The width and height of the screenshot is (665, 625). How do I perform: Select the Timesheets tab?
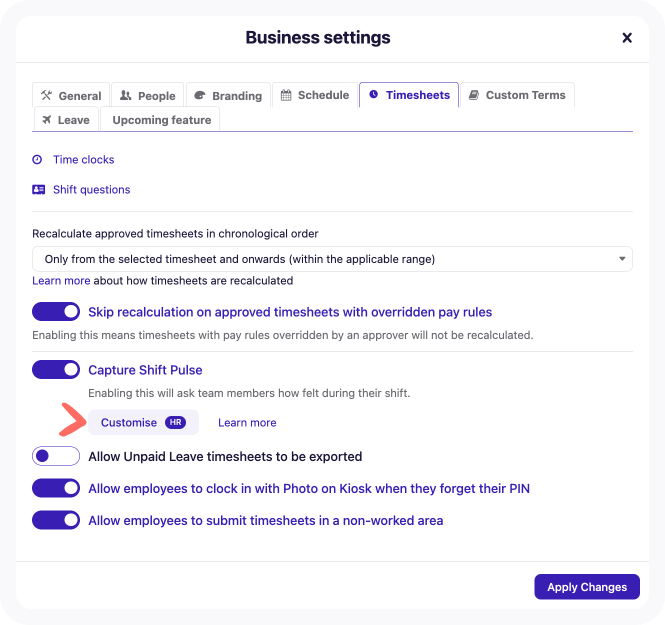pos(409,95)
